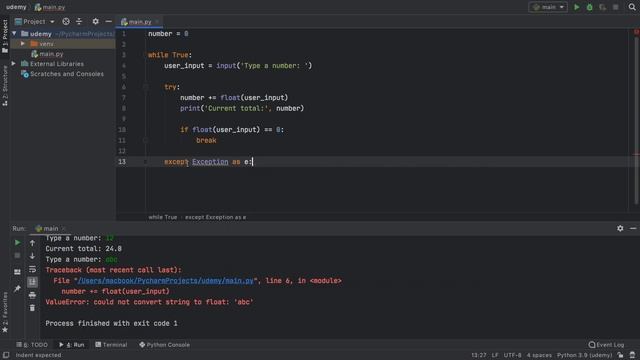Screen dimensions: 640x360
Task: Click the fold marker next to the try: line
Action: click(146, 87)
